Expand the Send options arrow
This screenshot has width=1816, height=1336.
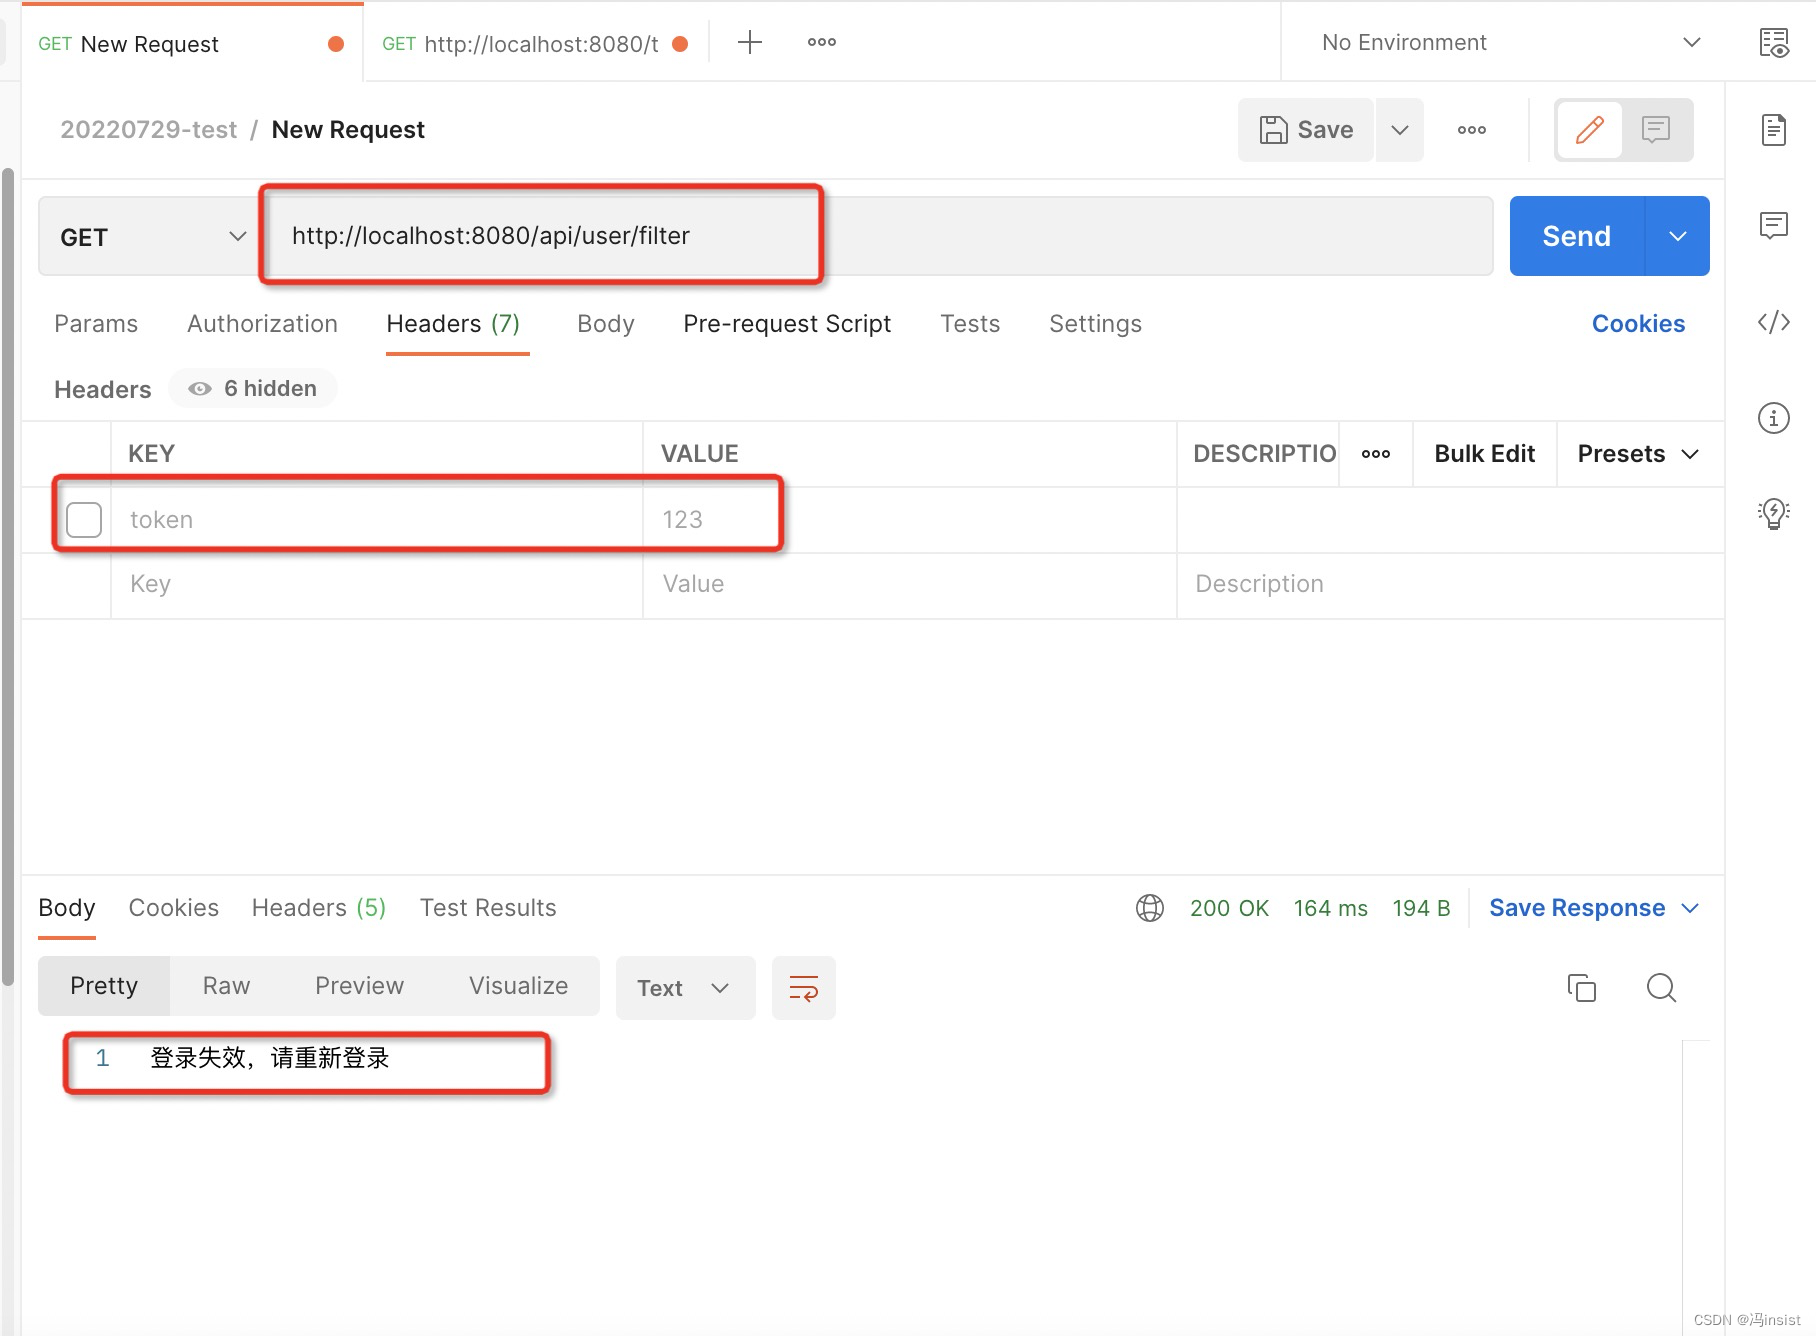[1678, 236]
